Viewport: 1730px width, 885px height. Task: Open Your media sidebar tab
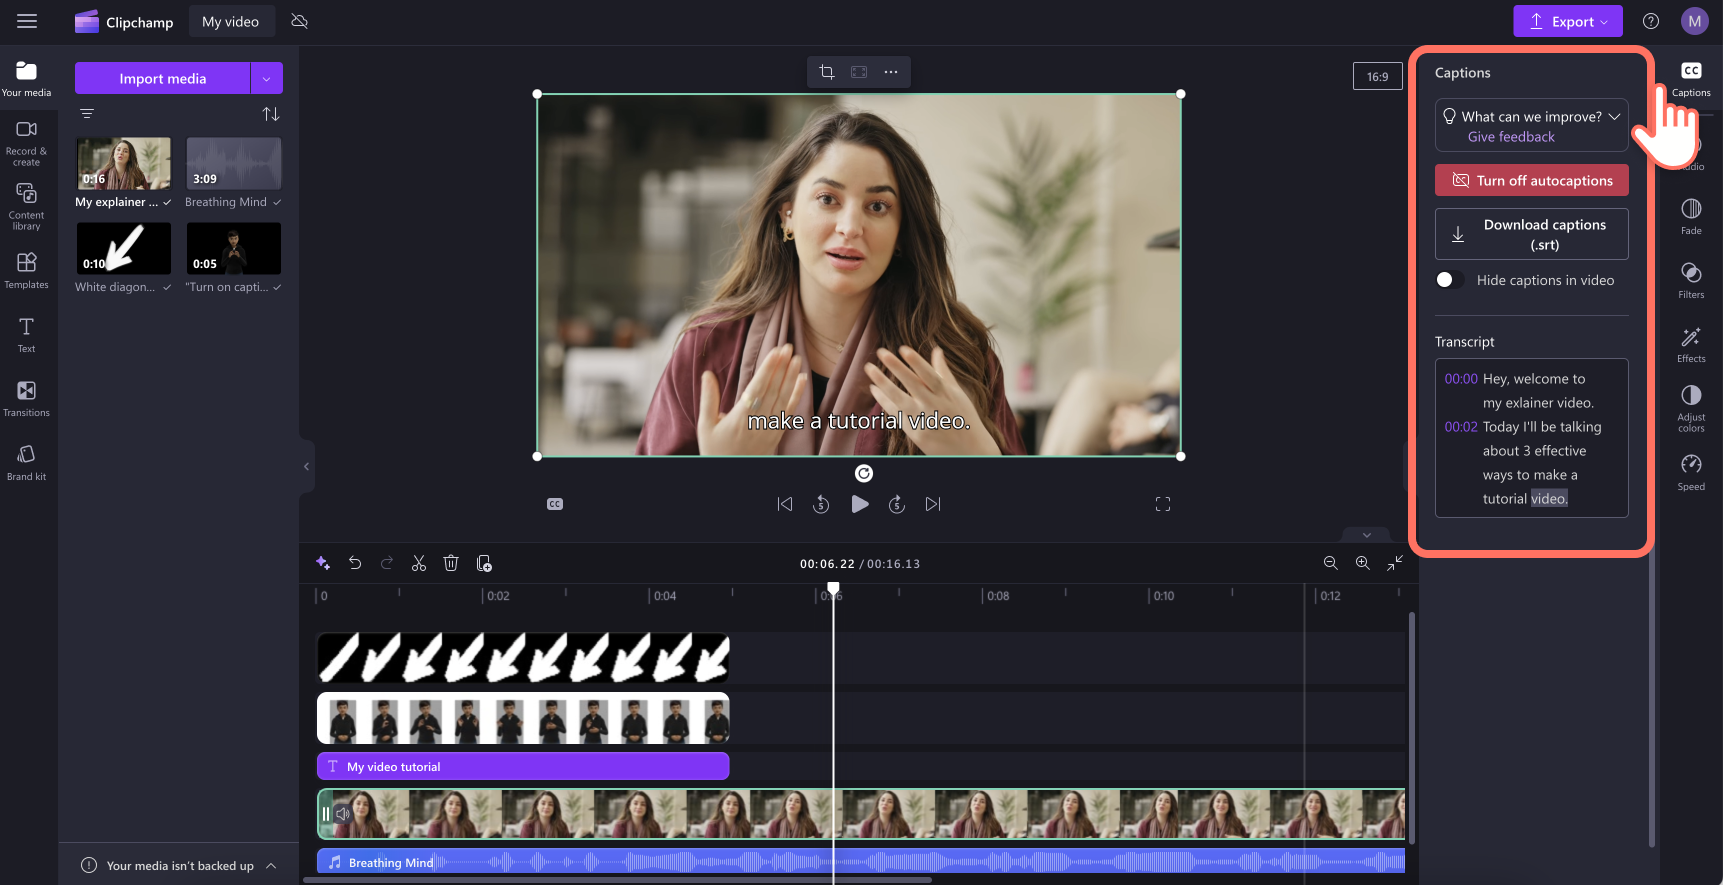tap(27, 79)
